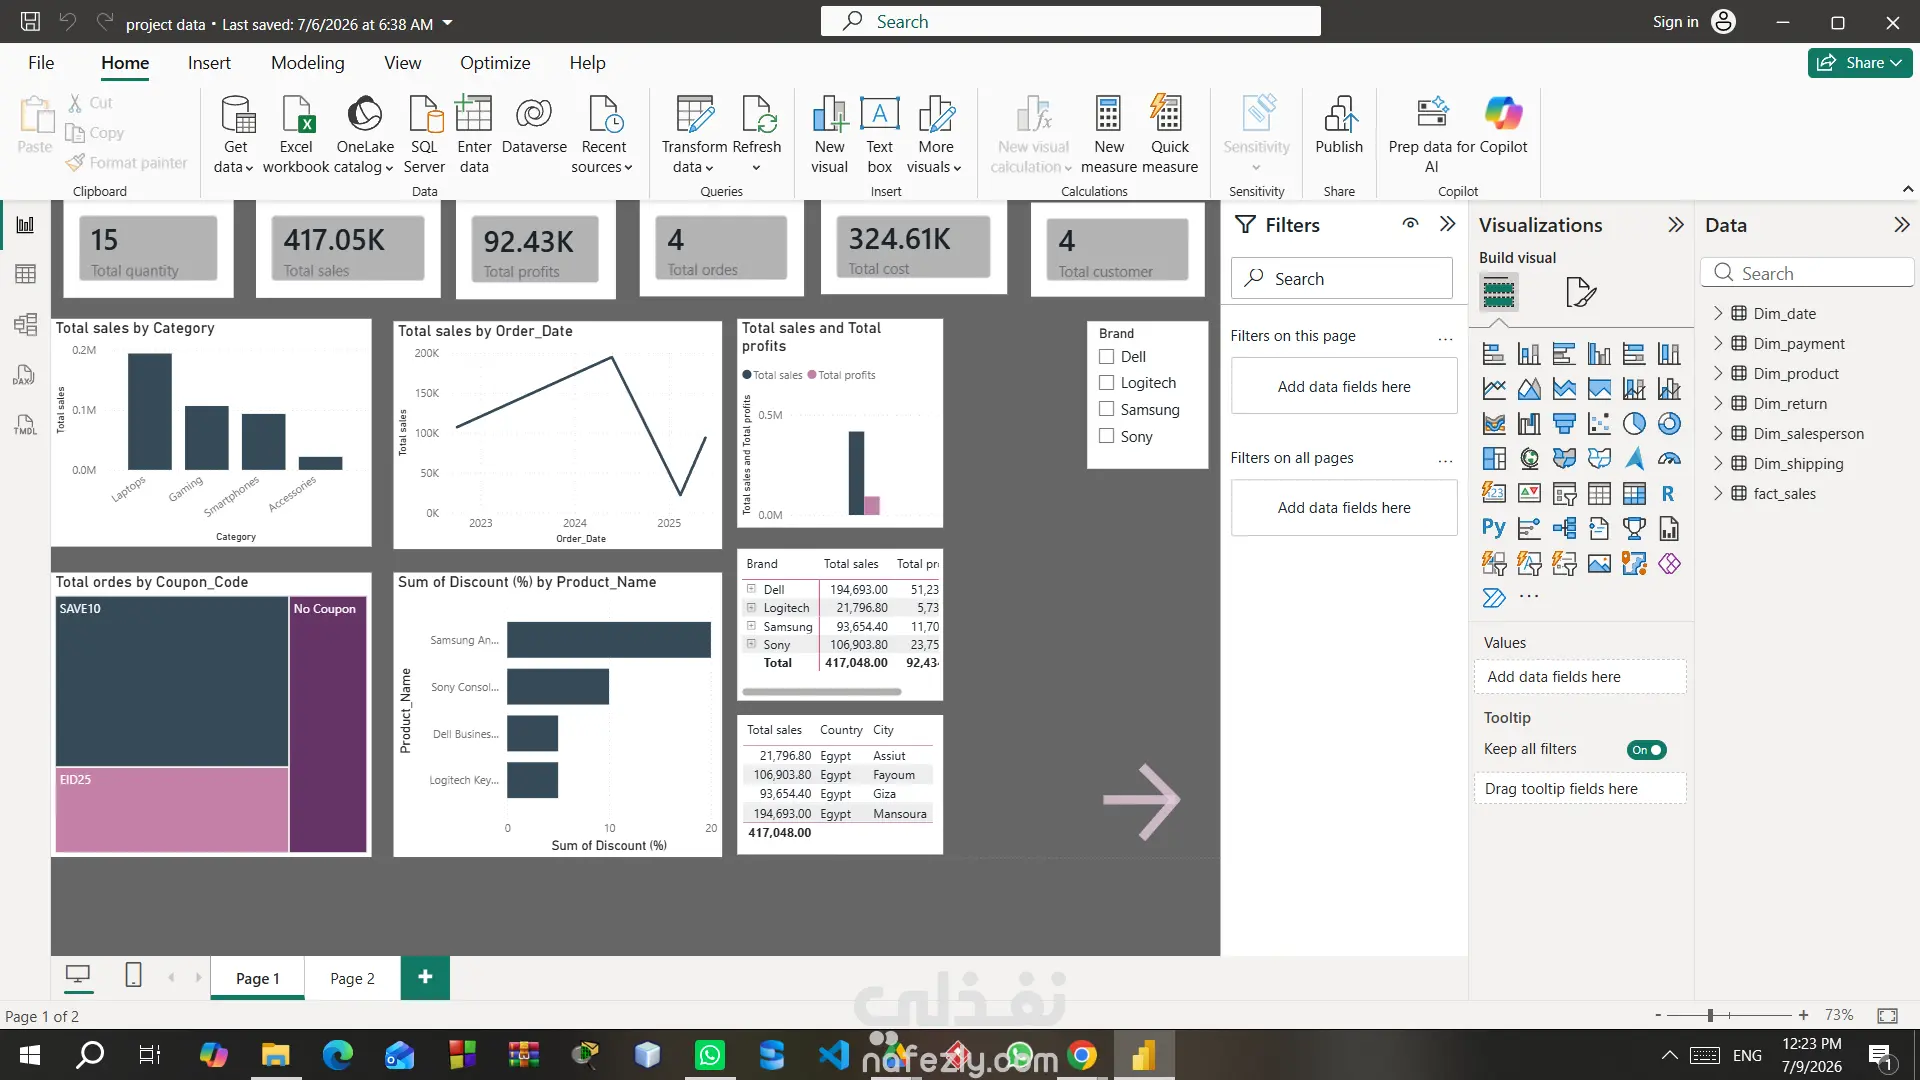Adjust the zoom slider handle
1920x1080 pixels.
[x=1710, y=1015]
